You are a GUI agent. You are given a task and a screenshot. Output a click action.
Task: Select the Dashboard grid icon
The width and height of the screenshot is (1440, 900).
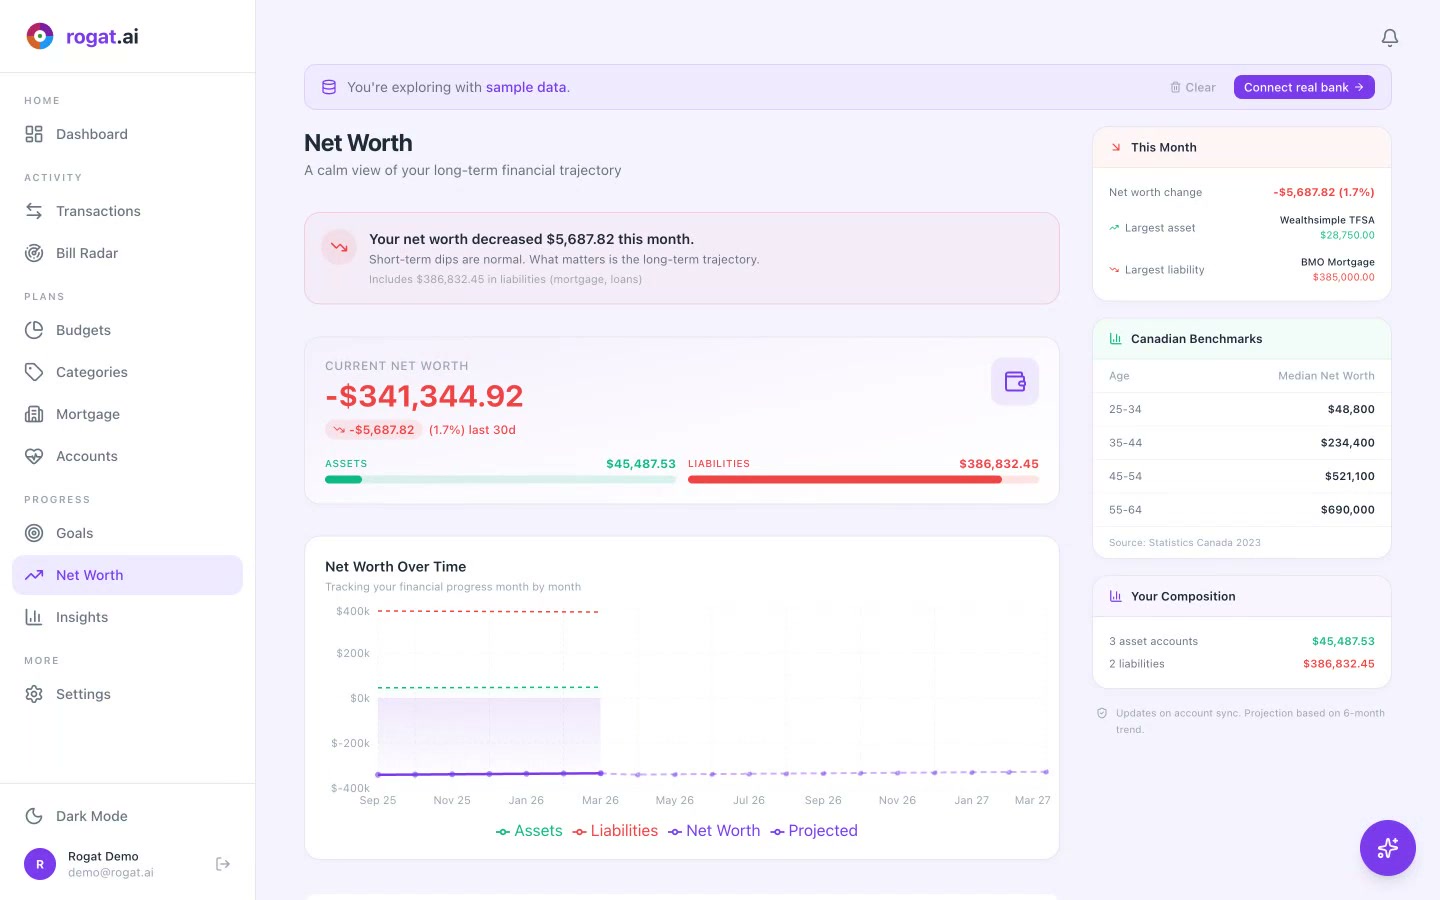tap(34, 134)
